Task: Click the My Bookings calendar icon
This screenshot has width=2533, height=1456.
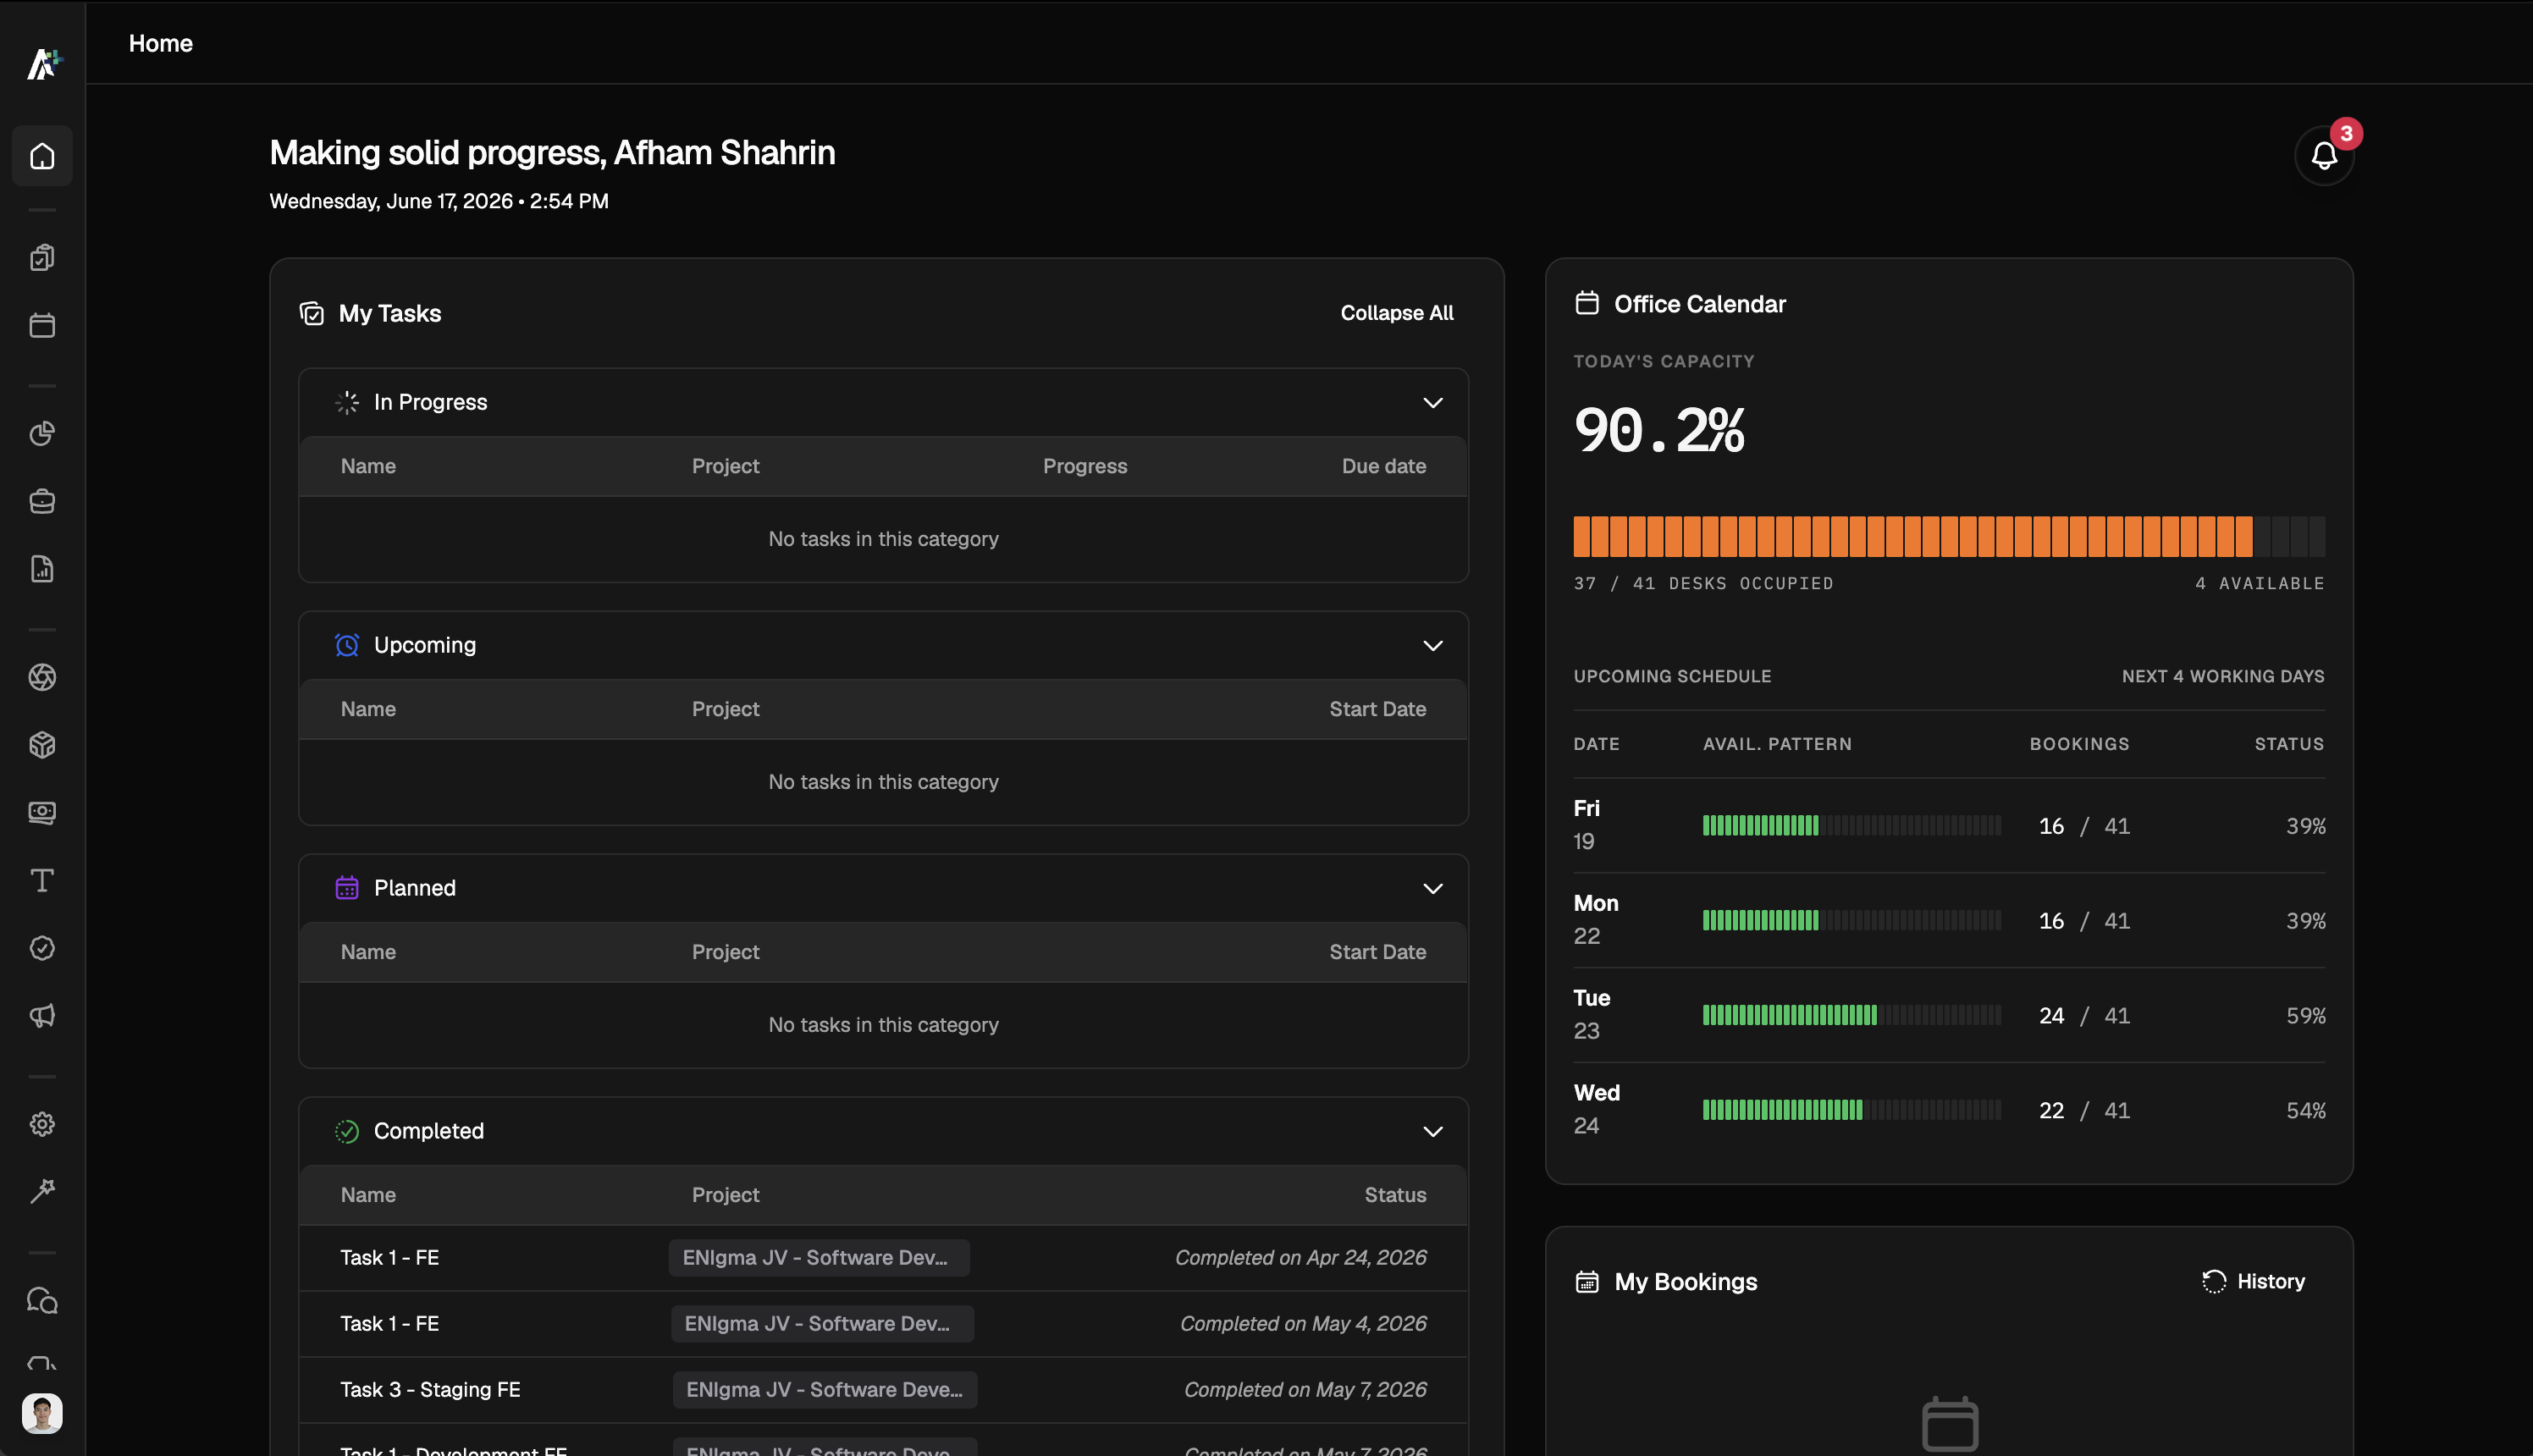Action: (1587, 1282)
